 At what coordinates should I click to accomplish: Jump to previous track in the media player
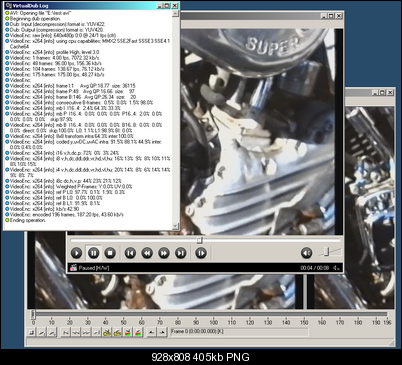tap(130, 253)
